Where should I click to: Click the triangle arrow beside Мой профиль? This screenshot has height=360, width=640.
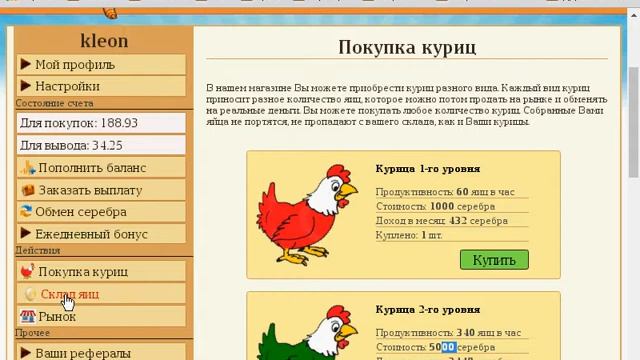click(x=26, y=64)
